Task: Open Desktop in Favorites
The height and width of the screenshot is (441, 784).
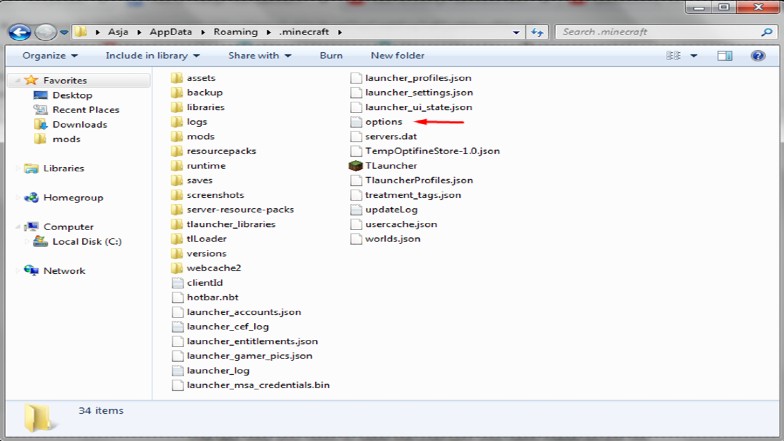Action: pos(72,95)
